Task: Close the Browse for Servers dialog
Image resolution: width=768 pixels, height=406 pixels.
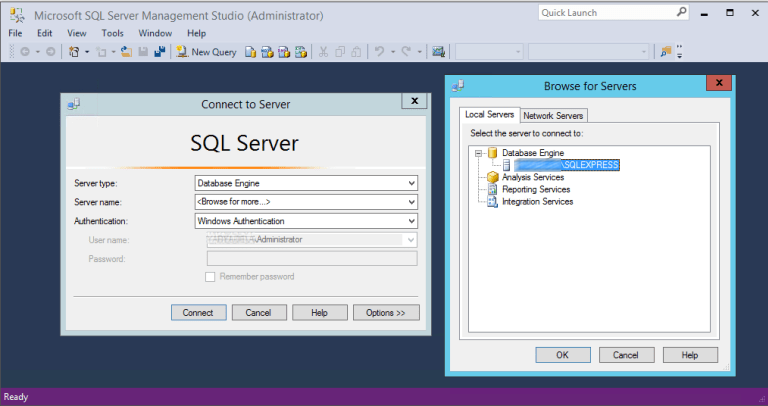Action: (x=719, y=83)
